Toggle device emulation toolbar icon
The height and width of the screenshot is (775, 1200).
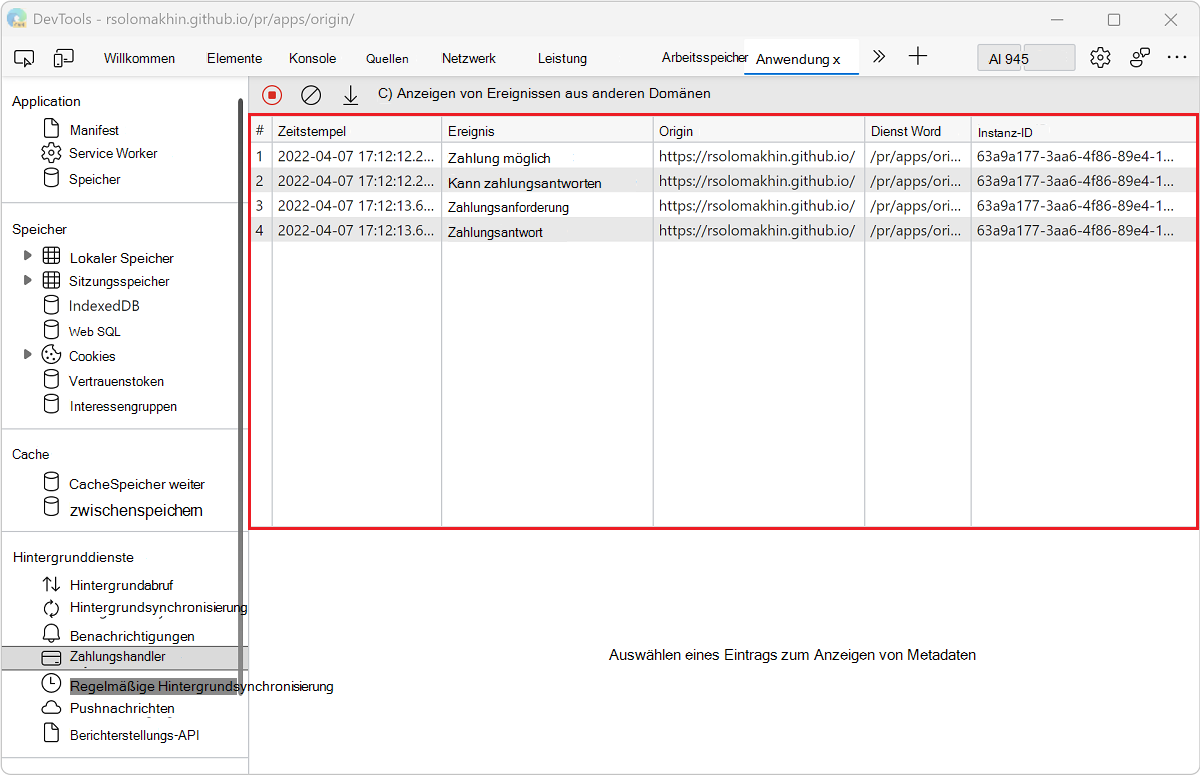click(64, 58)
